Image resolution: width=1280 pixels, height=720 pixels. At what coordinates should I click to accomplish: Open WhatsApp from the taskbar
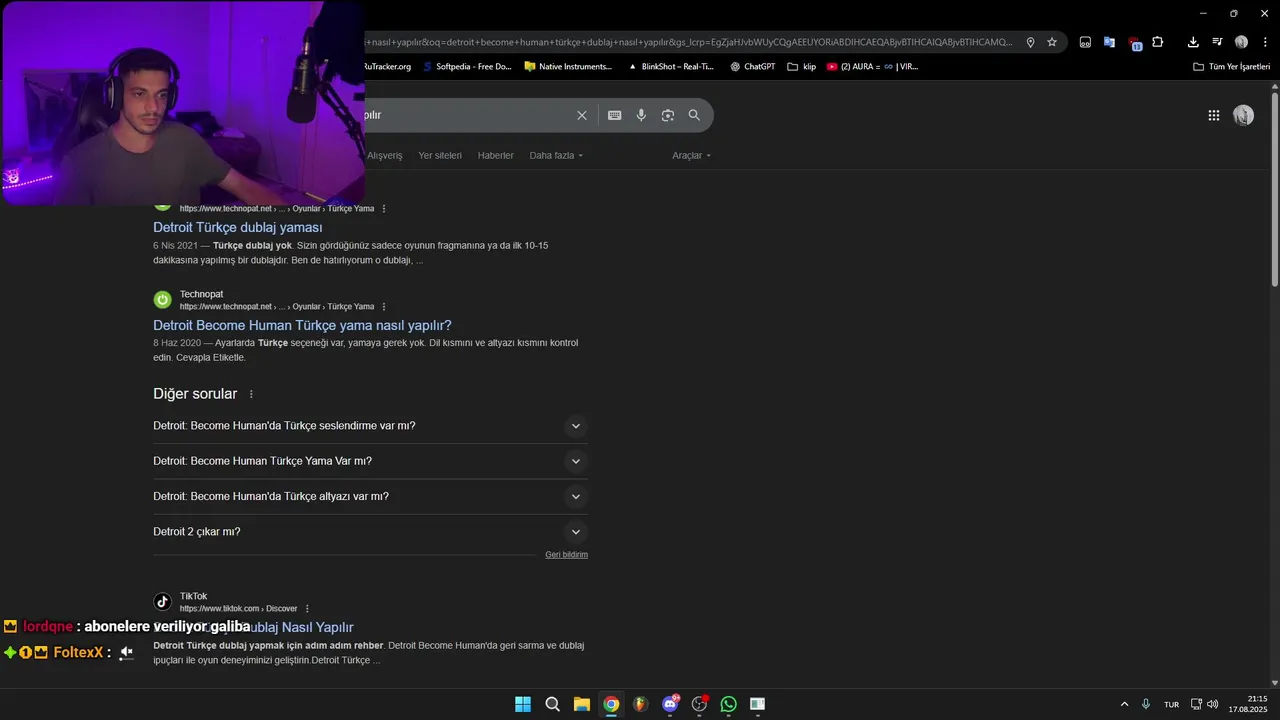[x=728, y=704]
